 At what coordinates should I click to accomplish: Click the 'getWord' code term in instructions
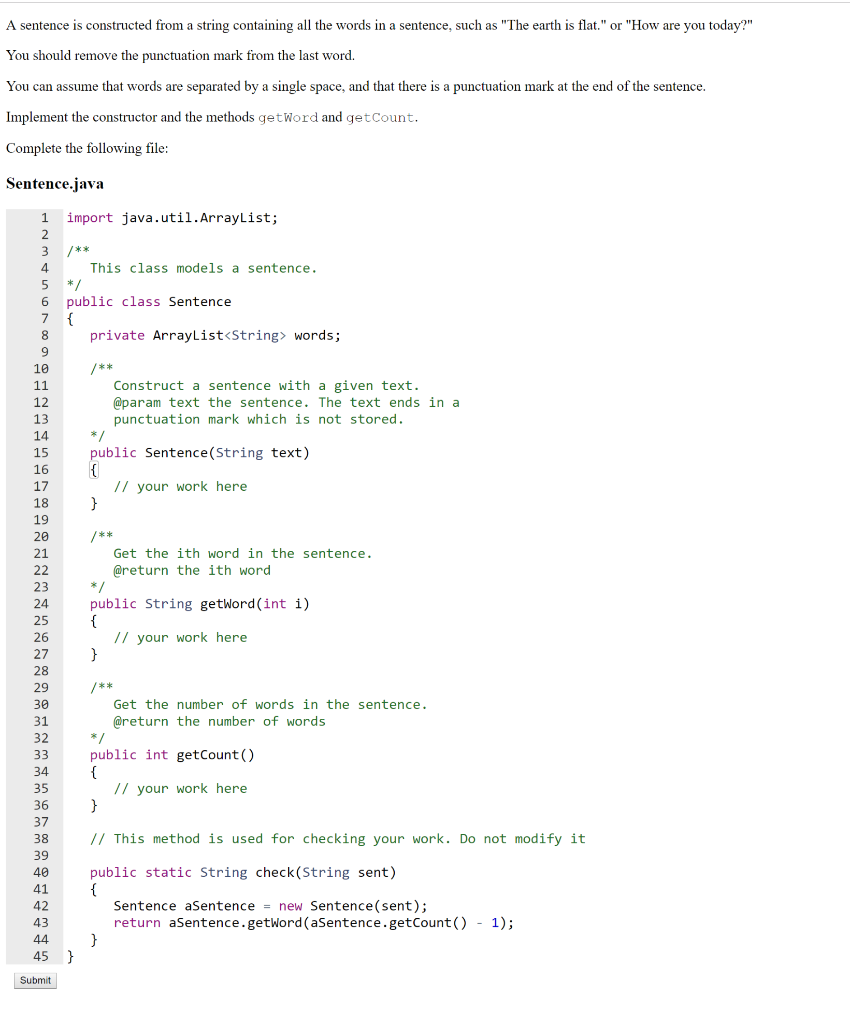point(288,118)
